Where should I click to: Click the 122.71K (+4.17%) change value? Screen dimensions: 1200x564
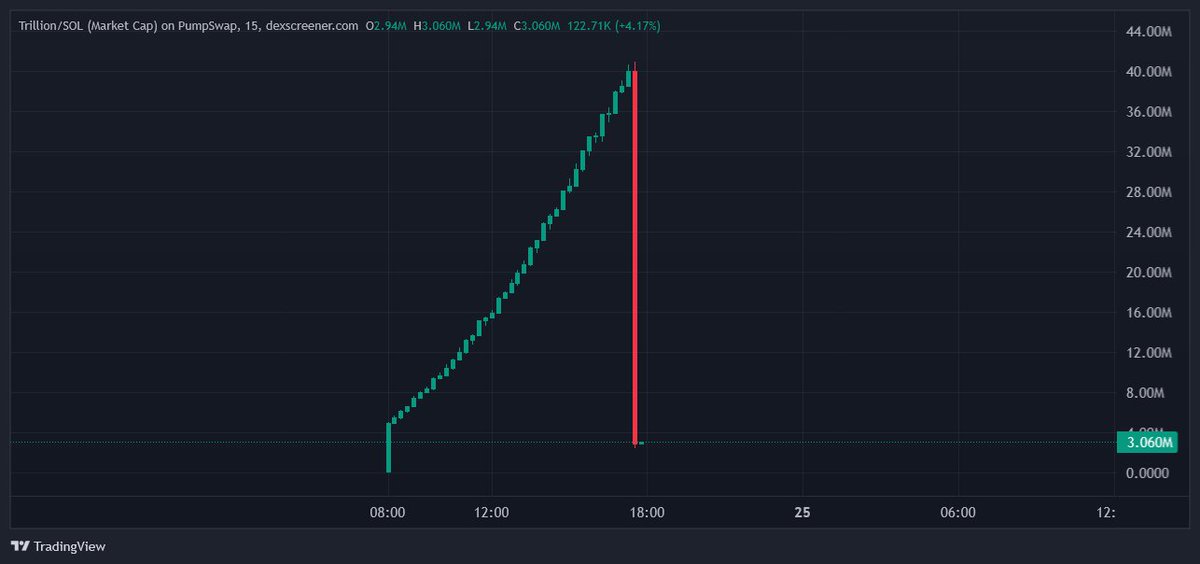tap(614, 26)
